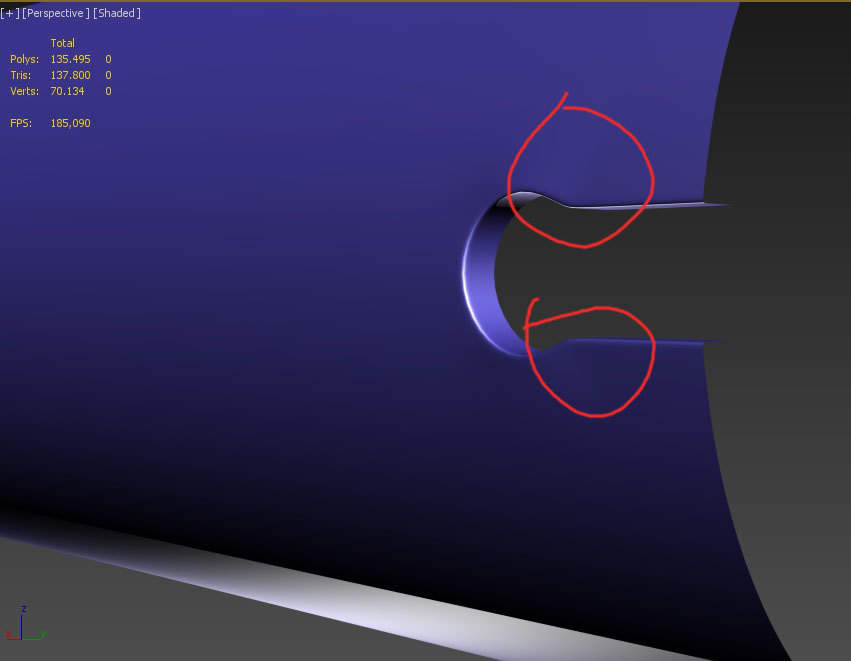Click the green Y axis of the world tripod
This screenshot has width=851, height=661.
point(31,639)
